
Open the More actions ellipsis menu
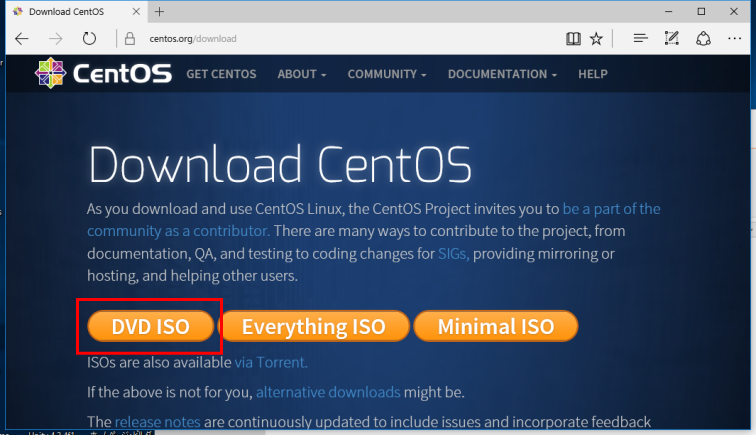734,38
